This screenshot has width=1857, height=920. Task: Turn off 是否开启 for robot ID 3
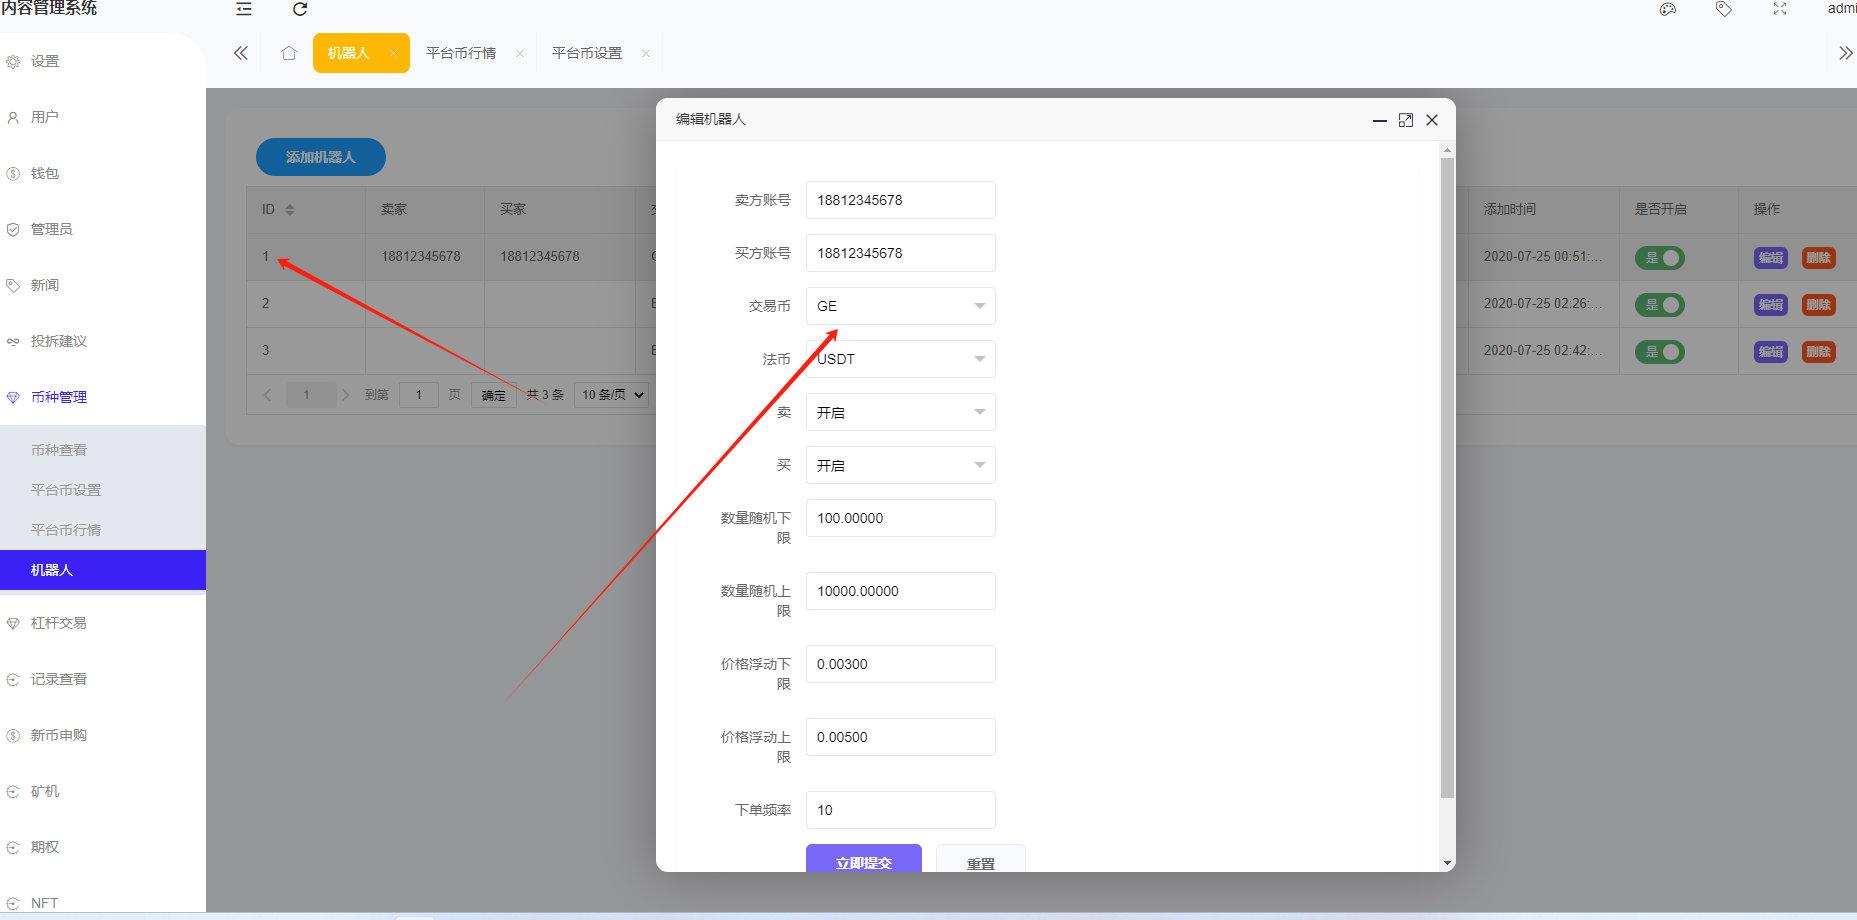tap(1659, 351)
